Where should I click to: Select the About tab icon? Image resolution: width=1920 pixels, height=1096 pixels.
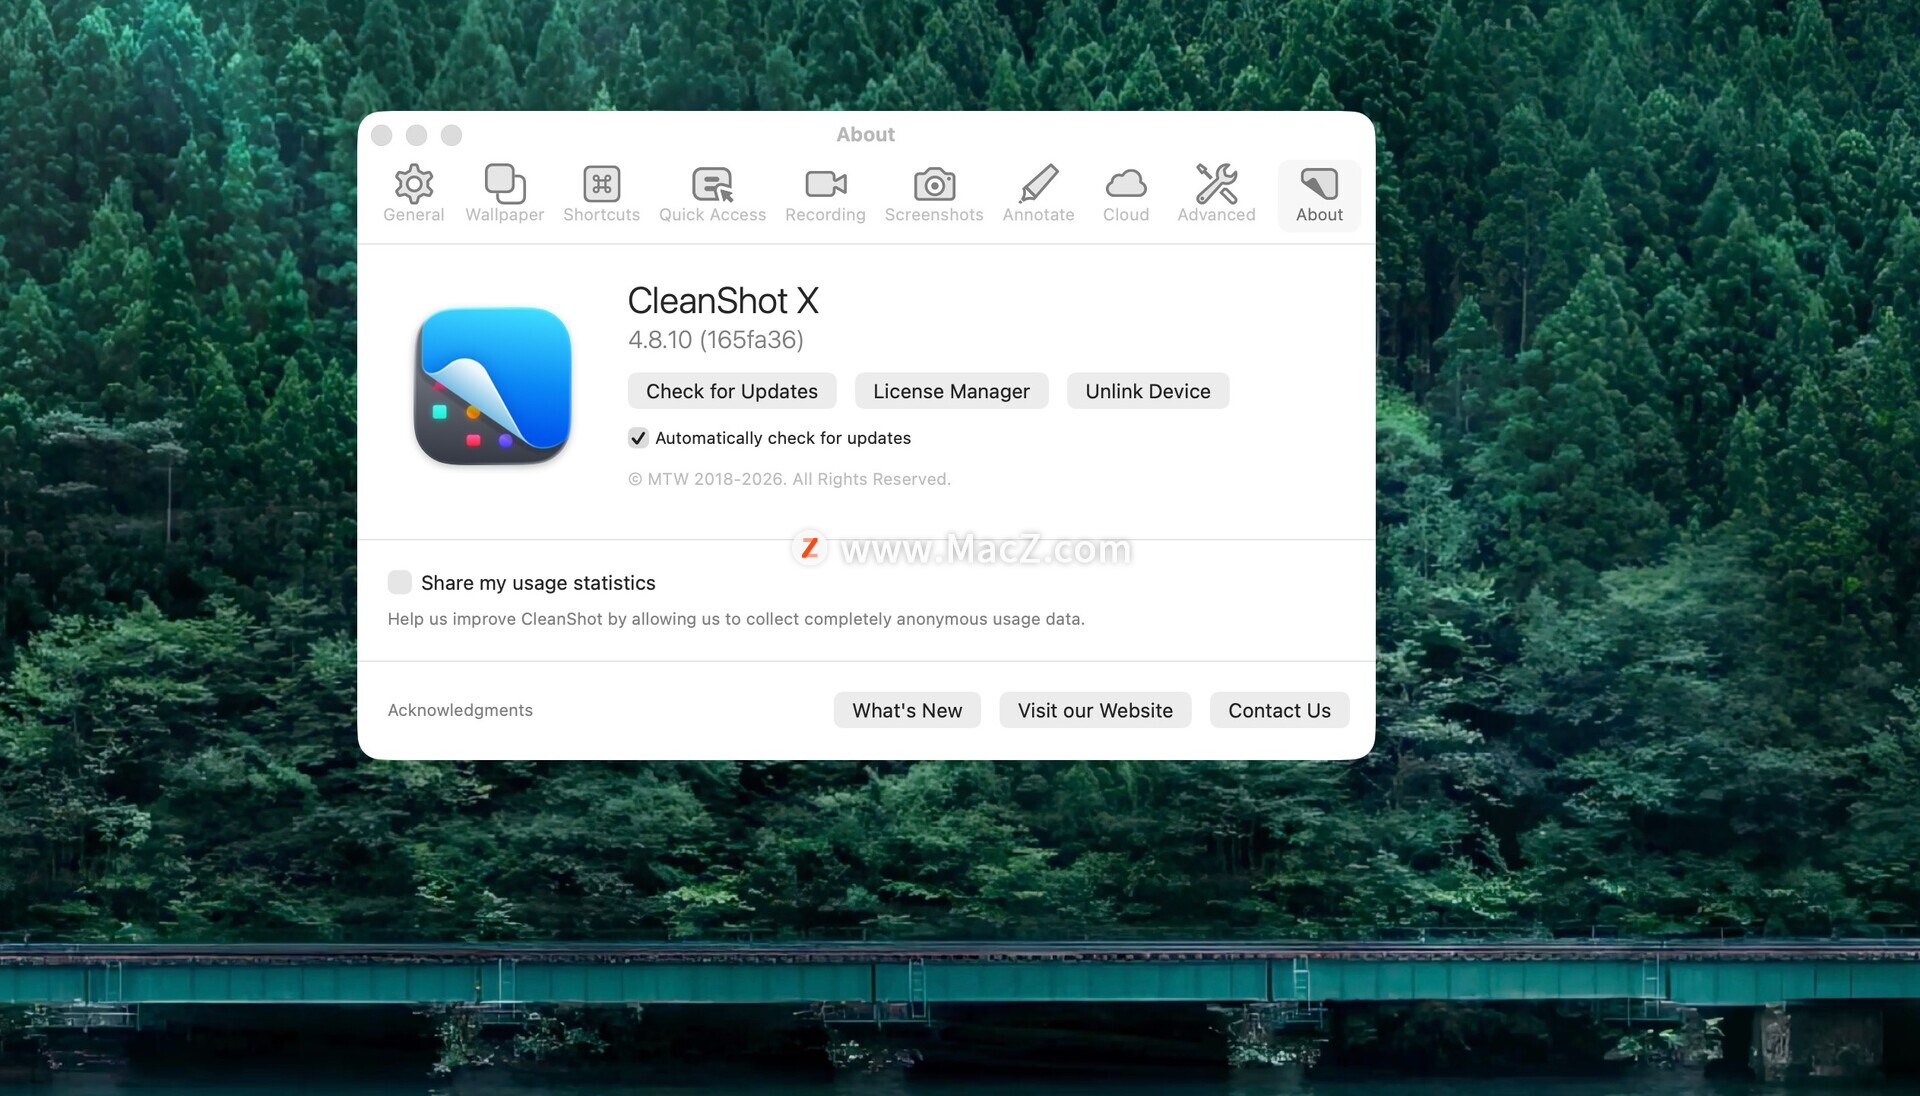(1319, 184)
